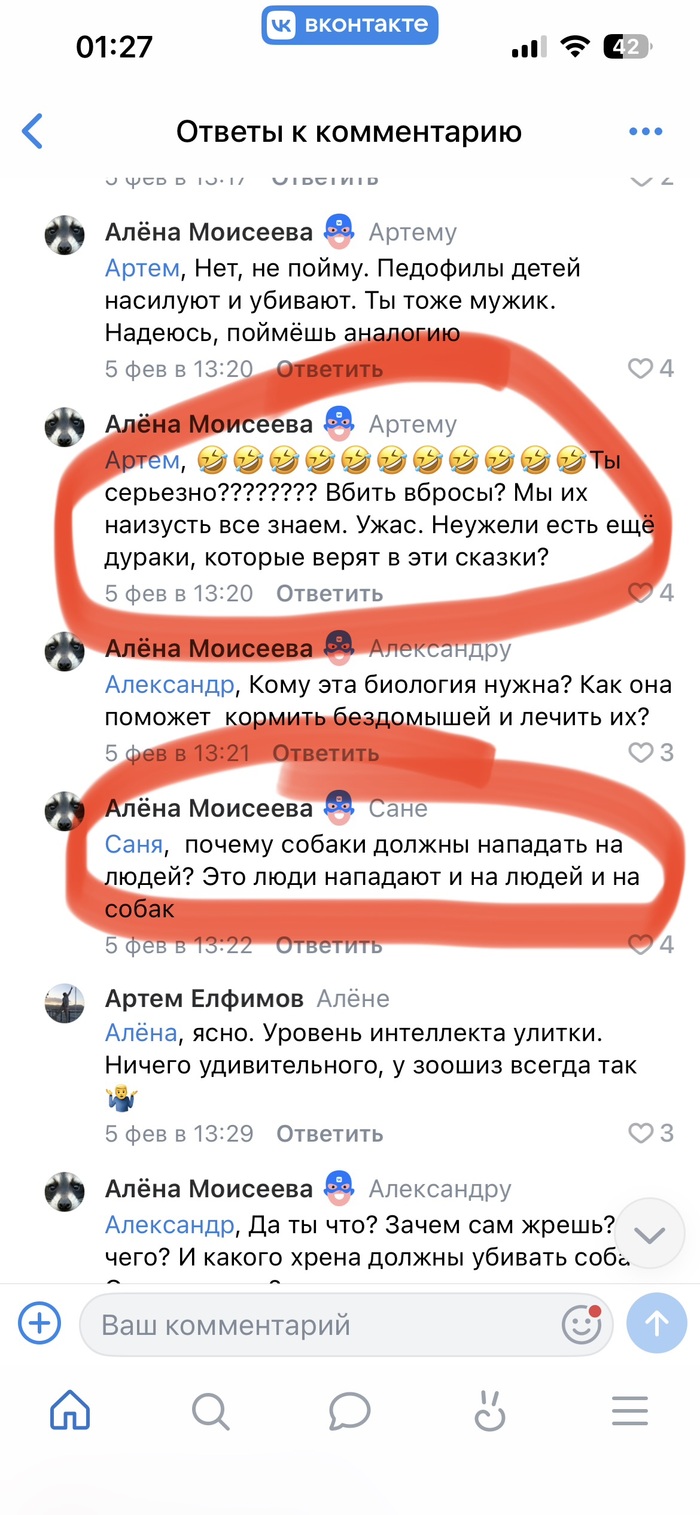Screen dimensions: 700x1515
Task: Open the Search tab
Action: (x=210, y=1411)
